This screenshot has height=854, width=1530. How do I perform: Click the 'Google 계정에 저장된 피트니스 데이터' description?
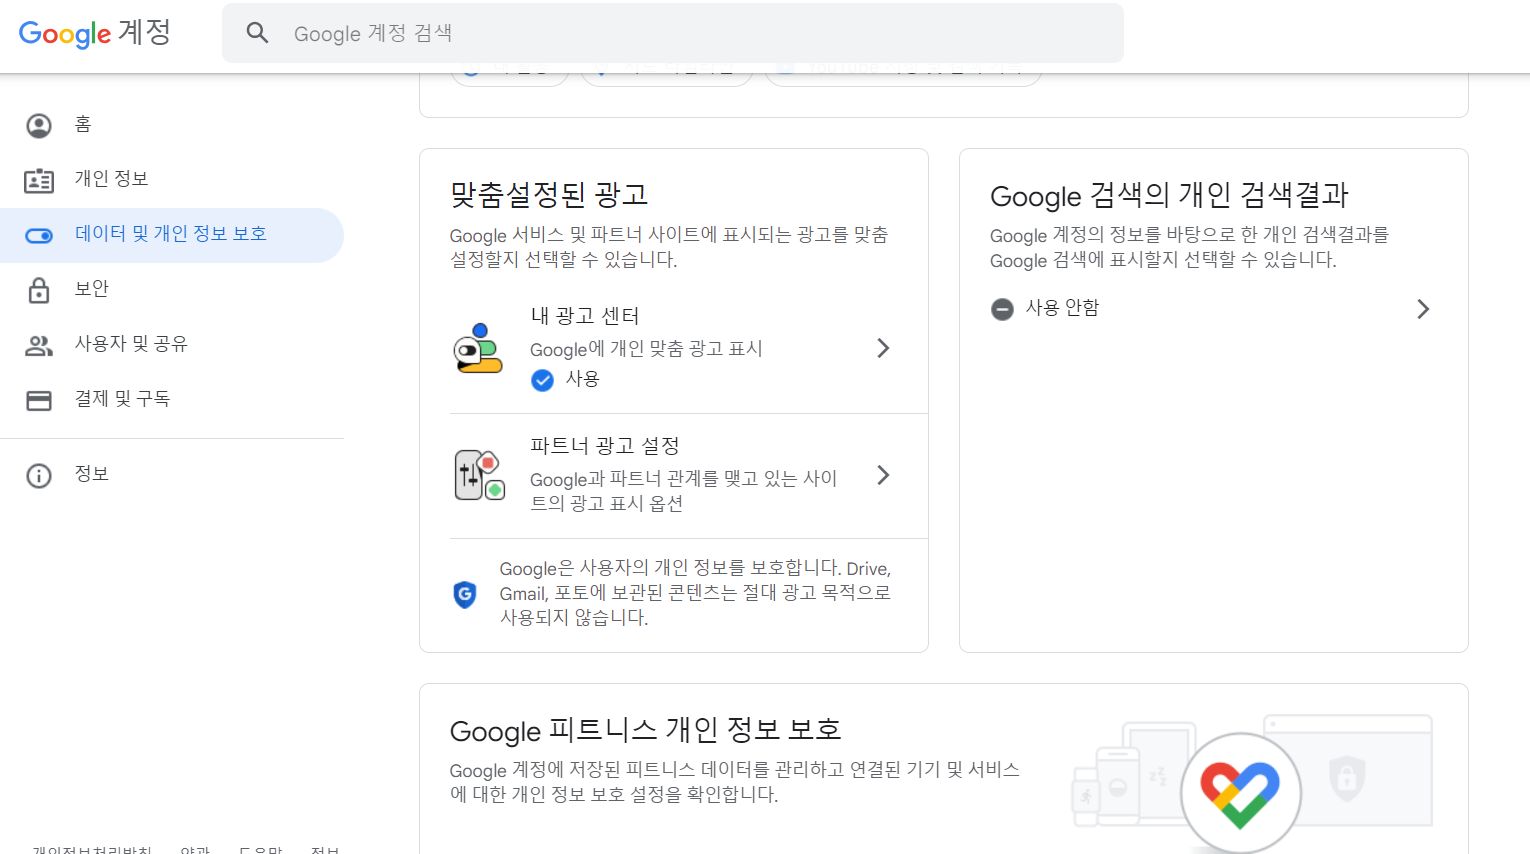(x=735, y=782)
